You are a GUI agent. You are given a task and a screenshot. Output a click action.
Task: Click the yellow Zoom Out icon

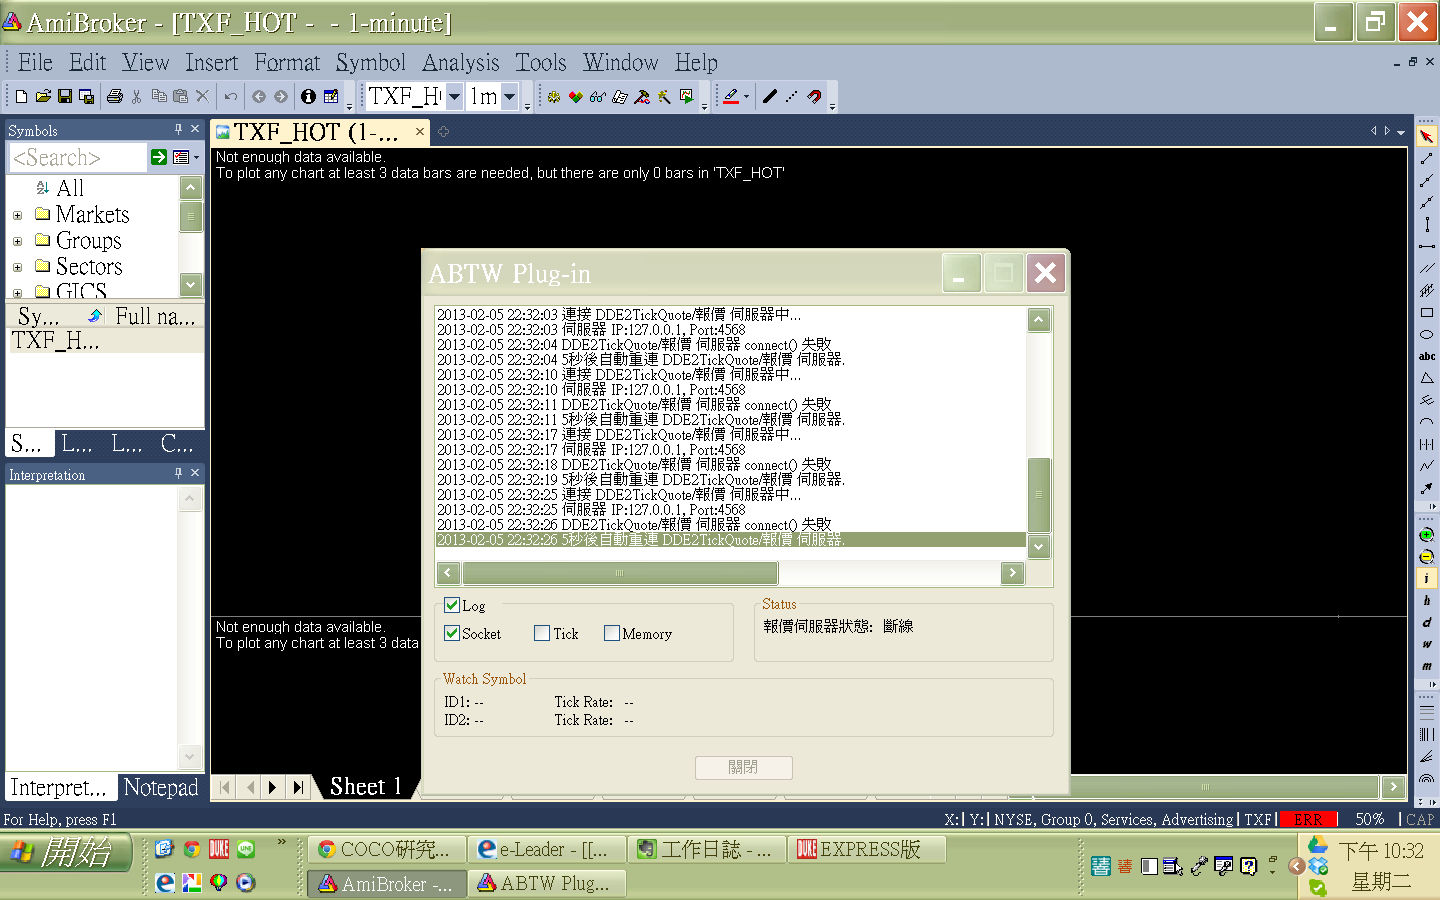coord(1427,557)
